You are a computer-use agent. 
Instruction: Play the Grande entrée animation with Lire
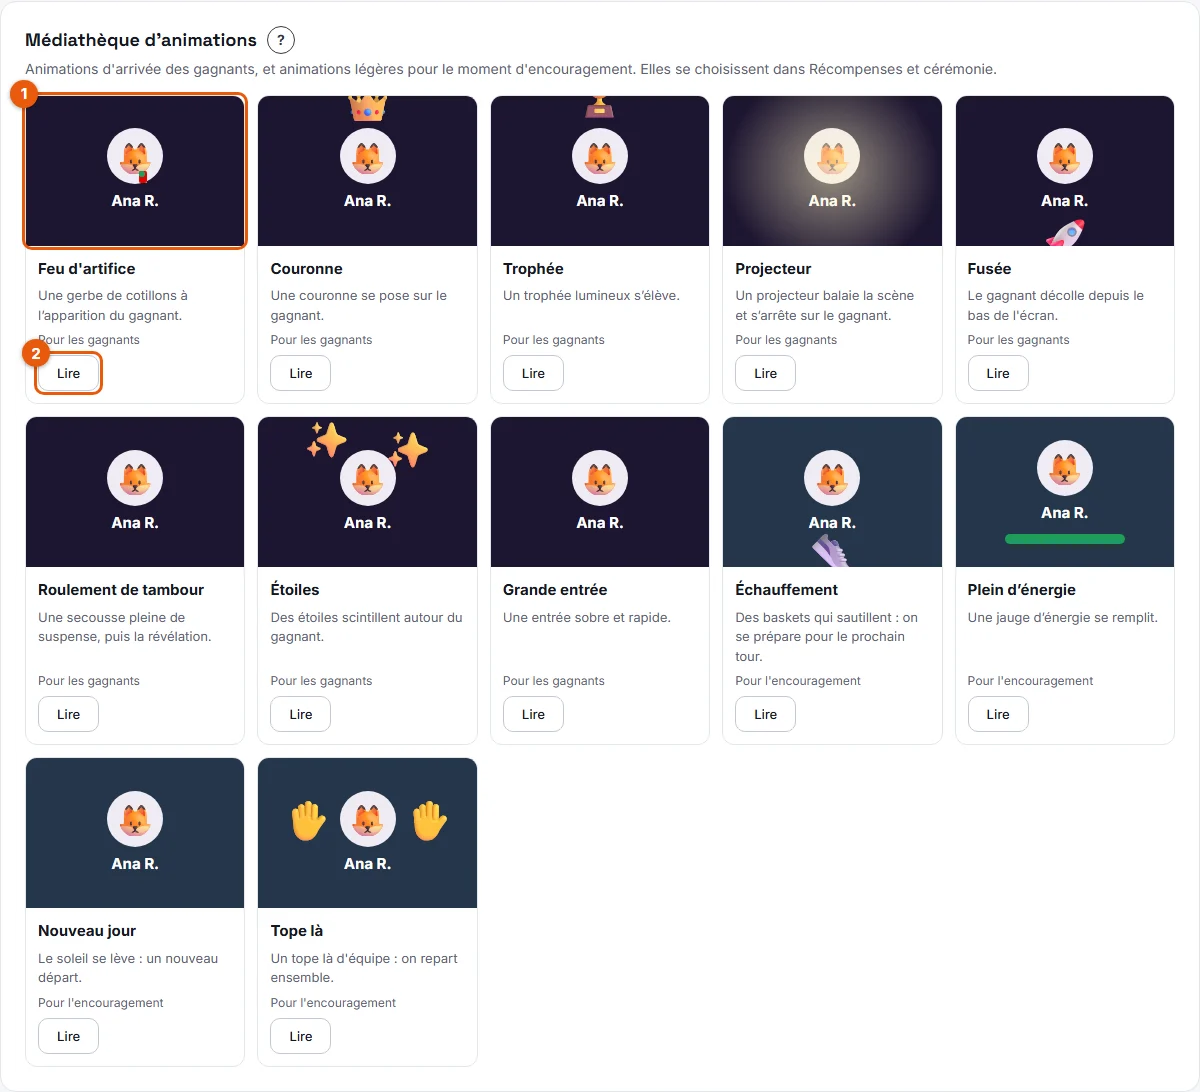coord(533,714)
